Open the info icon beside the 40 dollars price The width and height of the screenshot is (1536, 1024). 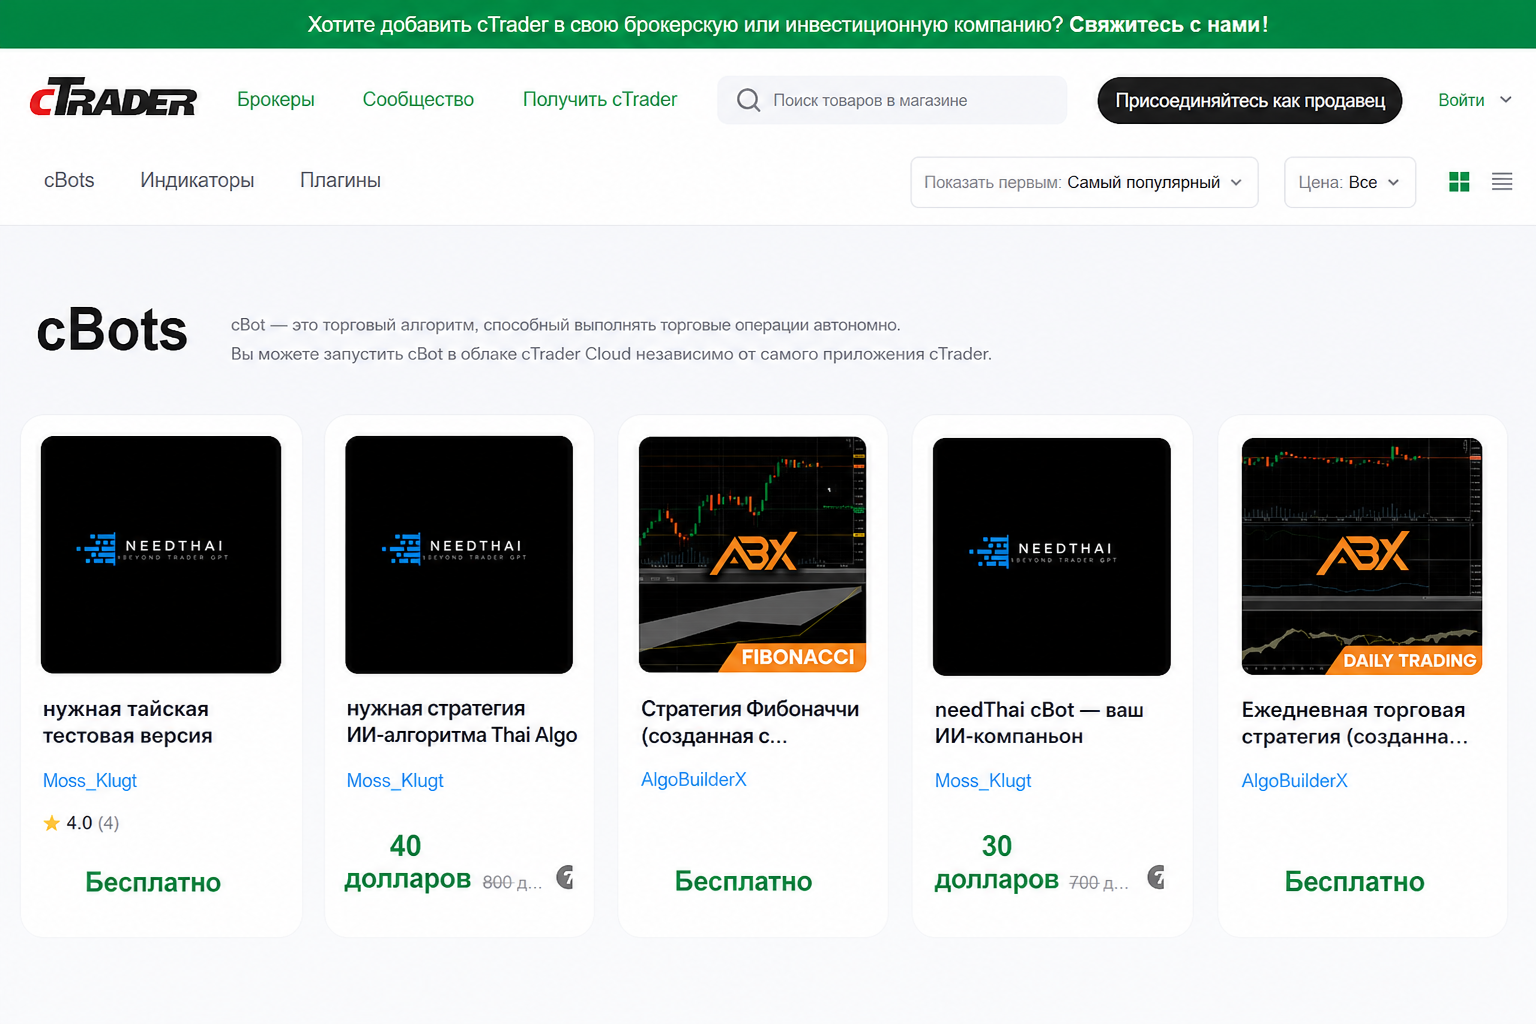coord(566,877)
